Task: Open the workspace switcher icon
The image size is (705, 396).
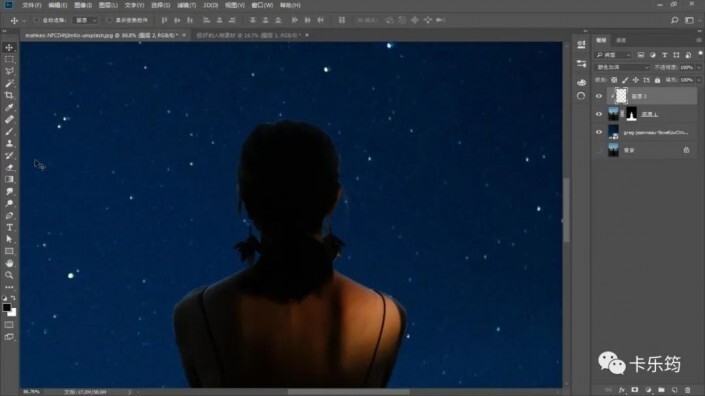Action: point(689,20)
